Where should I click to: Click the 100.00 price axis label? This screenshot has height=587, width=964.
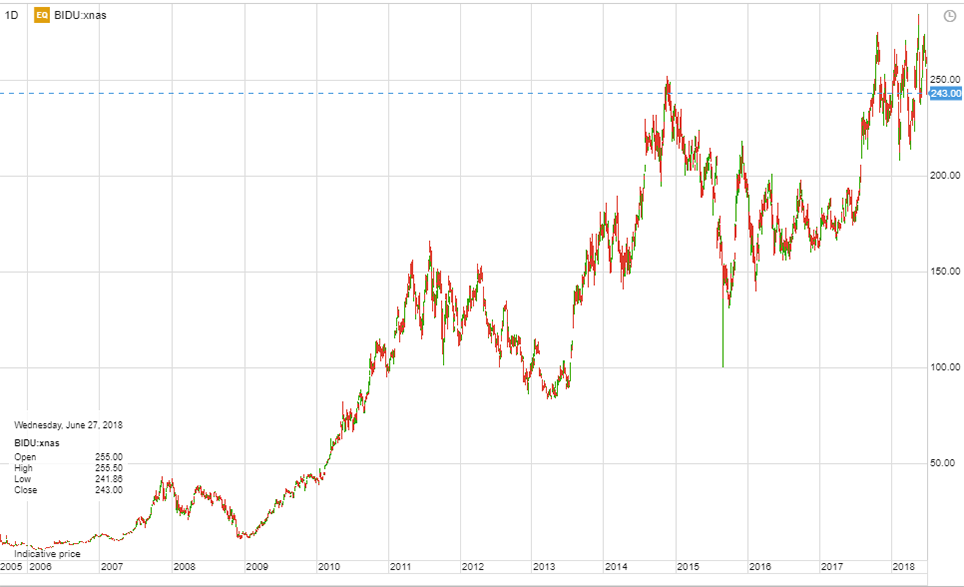tap(945, 367)
